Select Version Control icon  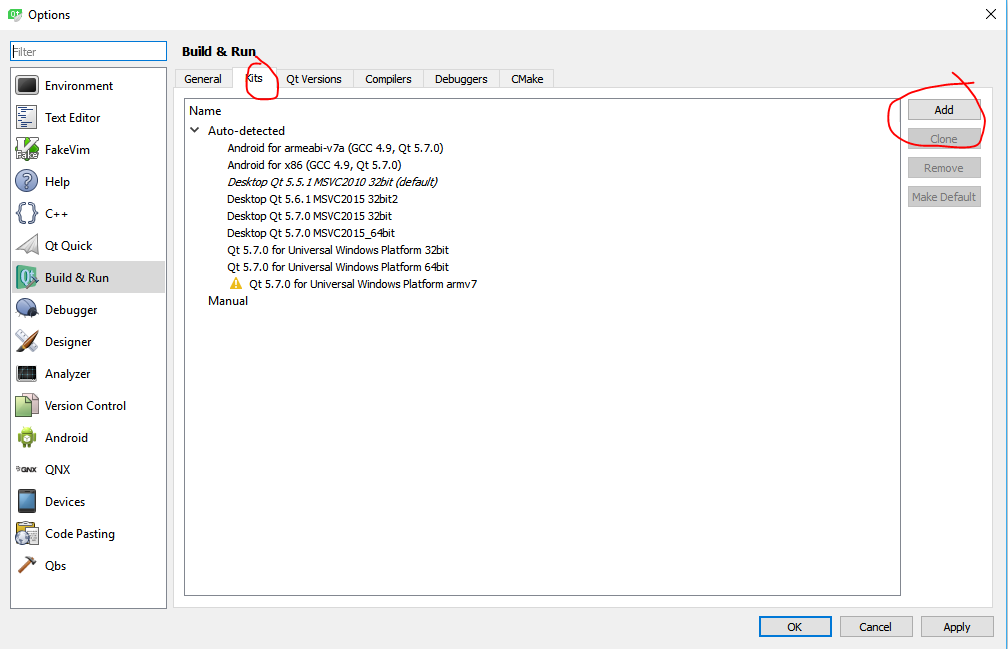27,405
